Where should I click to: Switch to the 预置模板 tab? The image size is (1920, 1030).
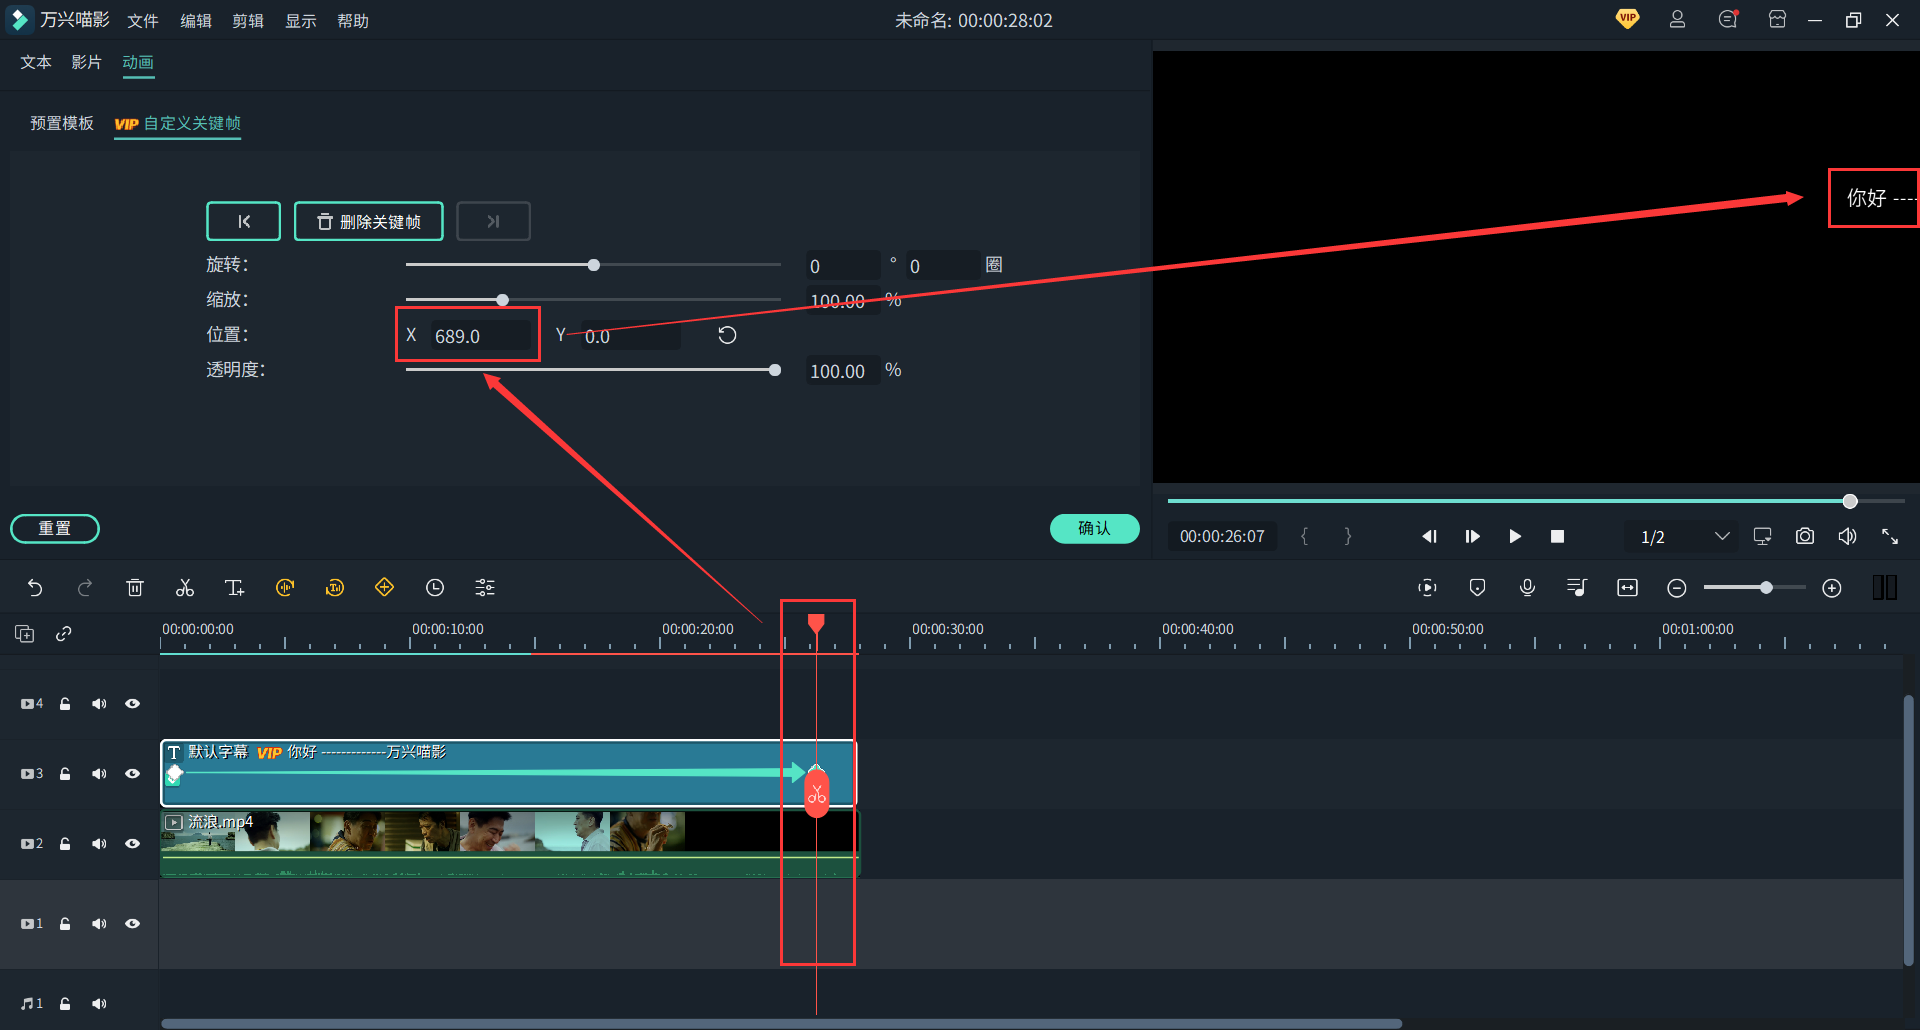(x=62, y=123)
